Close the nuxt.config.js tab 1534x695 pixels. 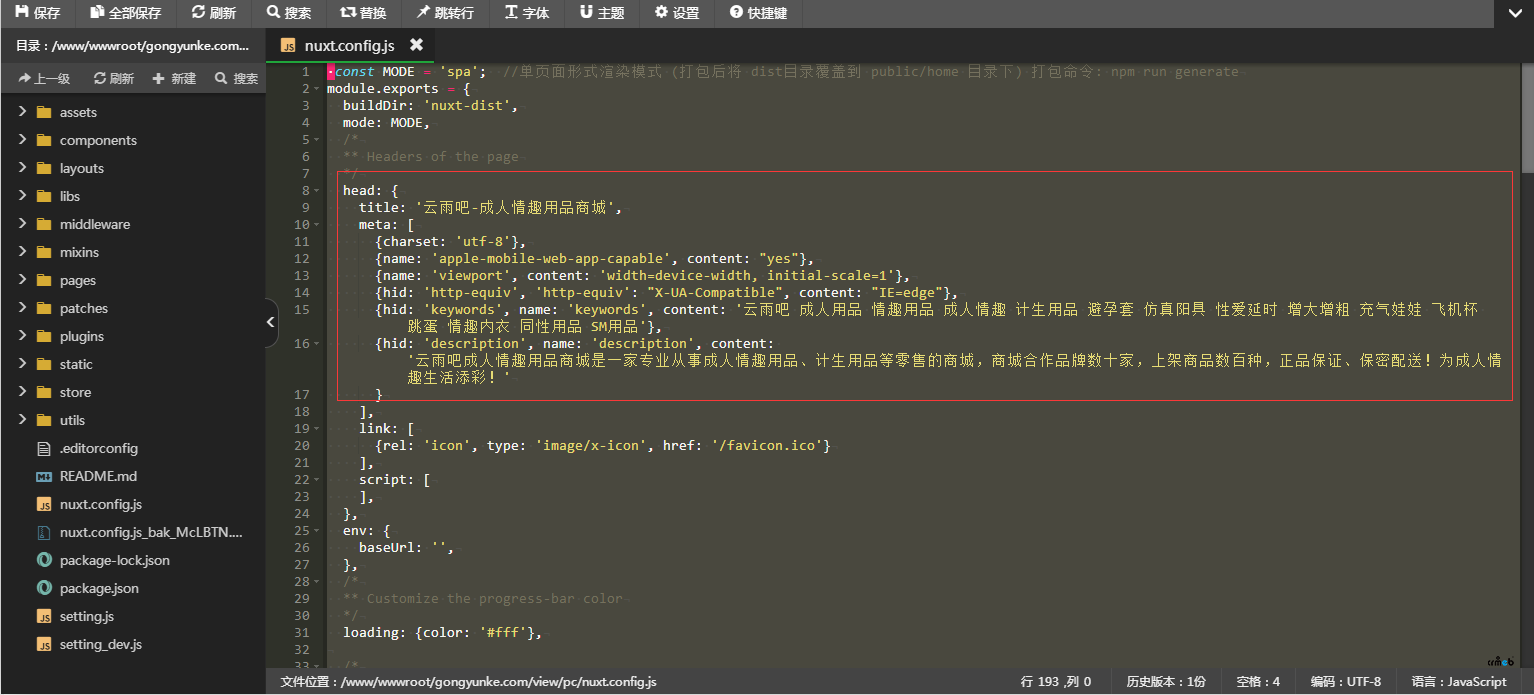coord(416,45)
